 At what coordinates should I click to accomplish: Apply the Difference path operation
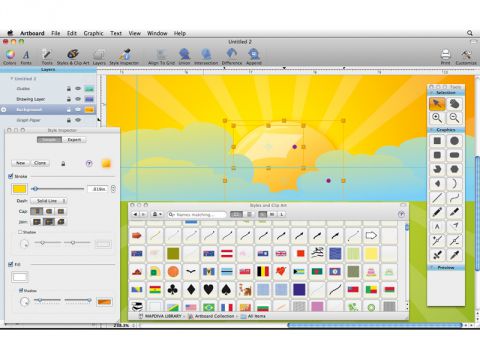tap(232, 57)
